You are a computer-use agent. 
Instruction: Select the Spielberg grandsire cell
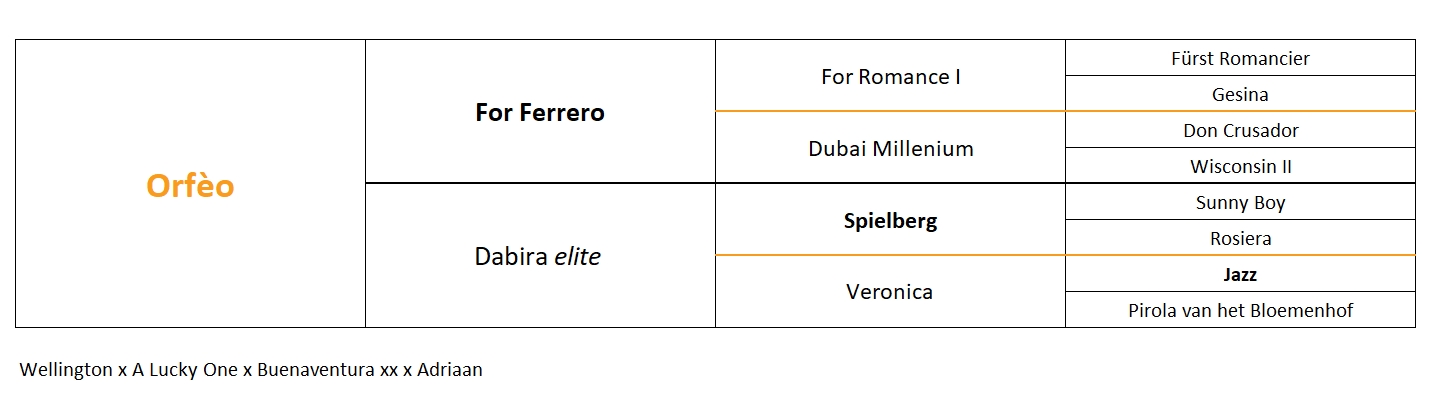pyautogui.click(x=890, y=220)
